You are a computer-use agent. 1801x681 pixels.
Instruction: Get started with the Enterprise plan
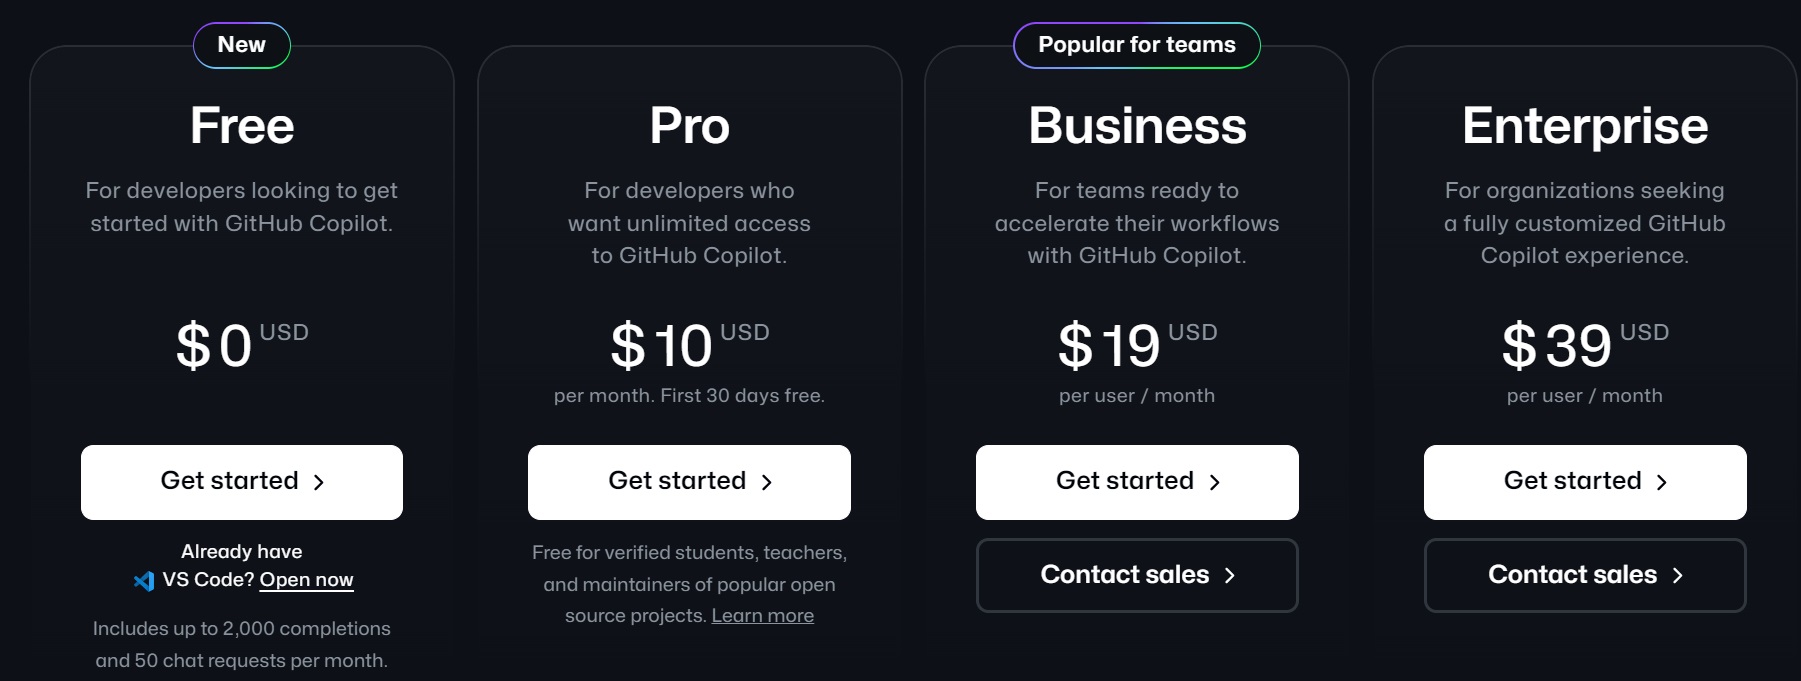pos(1585,482)
